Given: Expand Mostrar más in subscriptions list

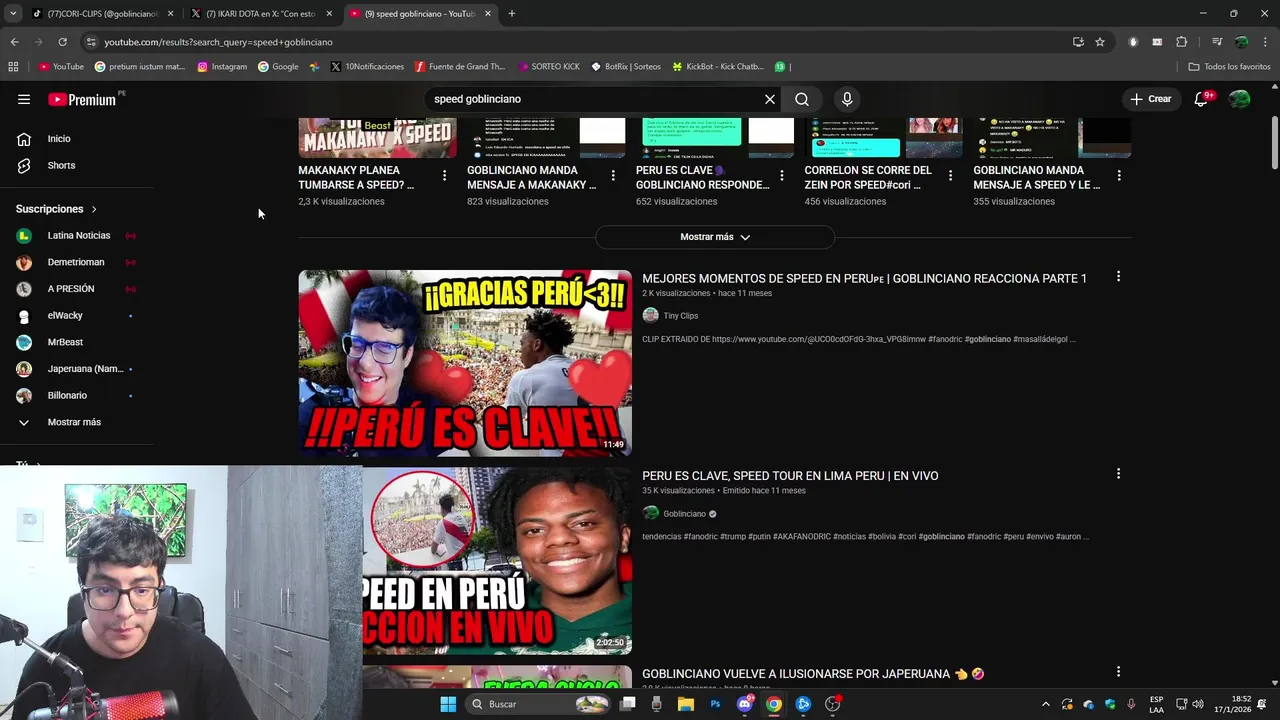Looking at the screenshot, I should (77, 422).
